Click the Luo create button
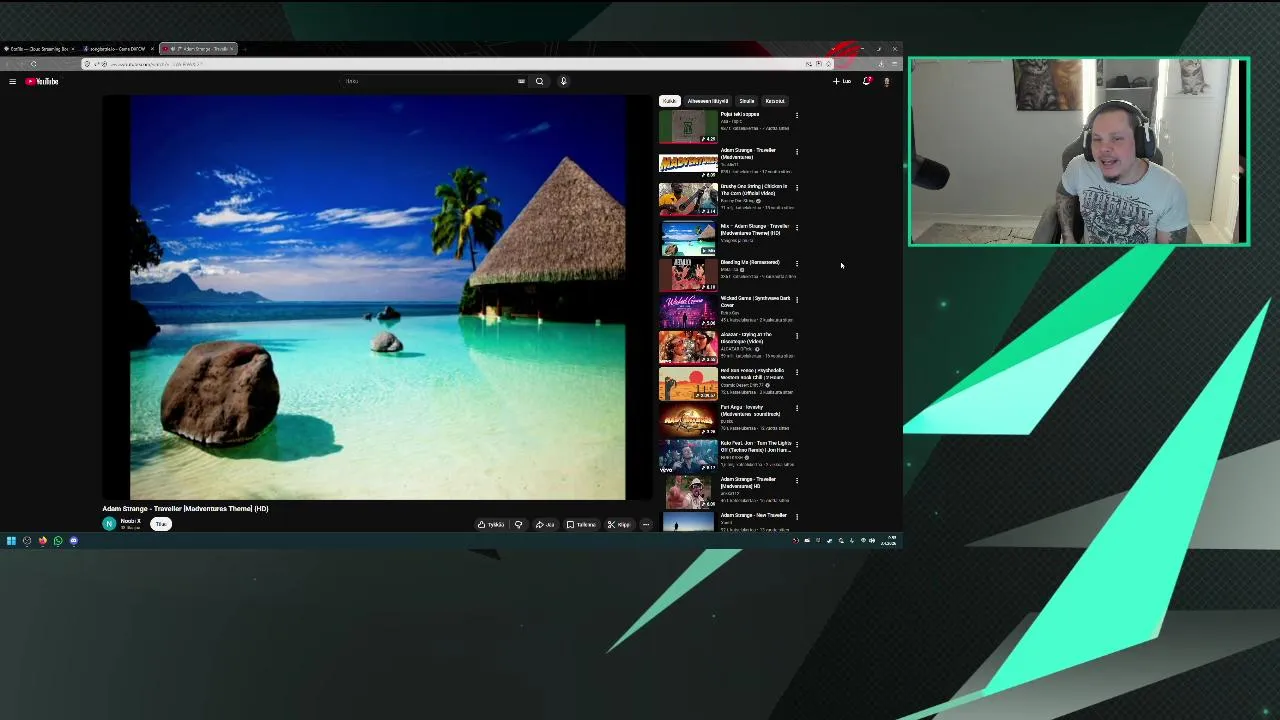Viewport: 1280px width, 720px height. (x=842, y=81)
